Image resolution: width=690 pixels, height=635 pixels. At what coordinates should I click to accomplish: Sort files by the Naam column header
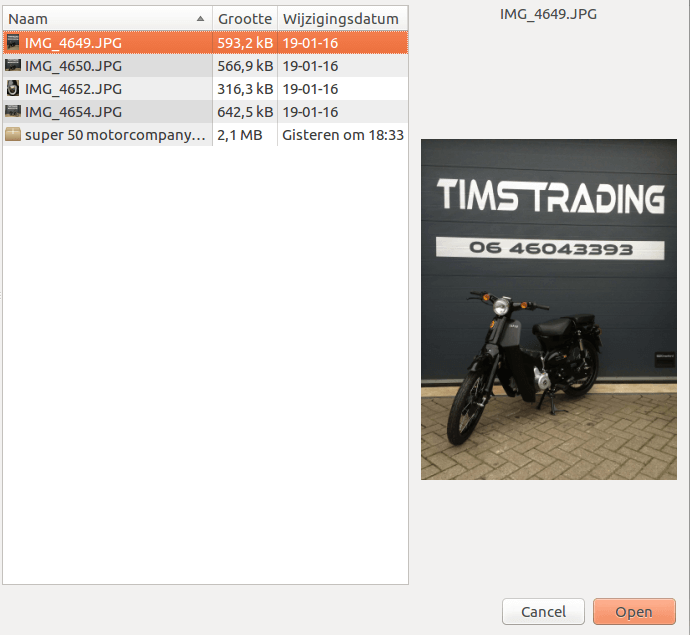(107, 19)
